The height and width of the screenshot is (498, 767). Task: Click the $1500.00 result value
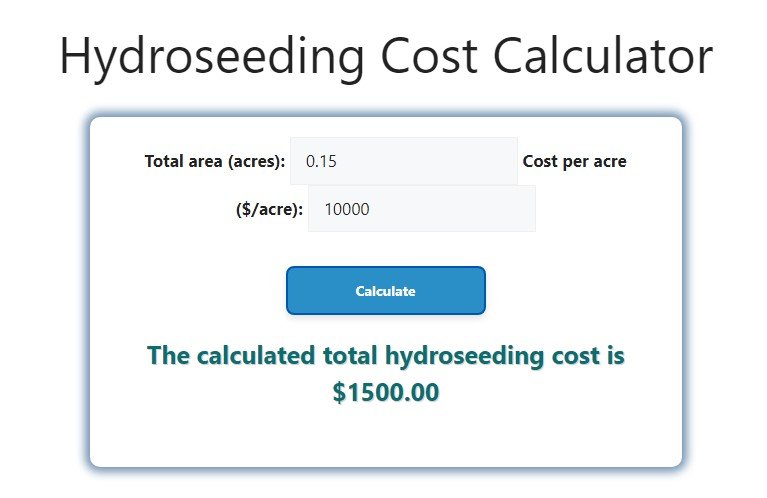point(386,393)
